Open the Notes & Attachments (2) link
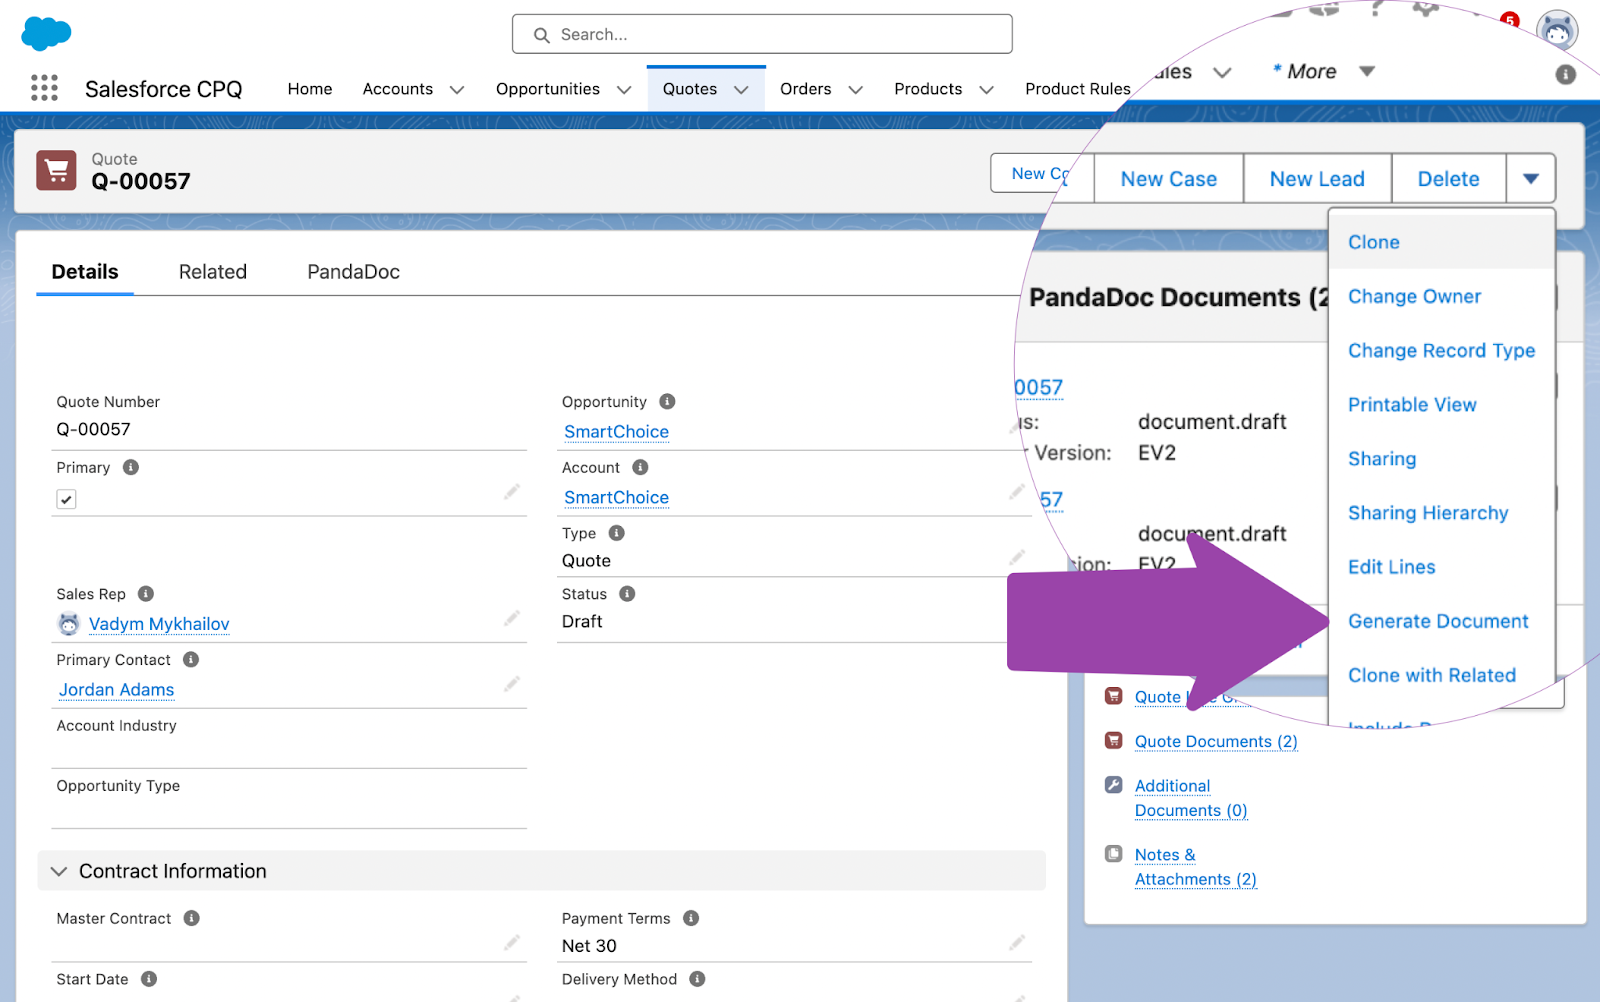 click(1195, 867)
